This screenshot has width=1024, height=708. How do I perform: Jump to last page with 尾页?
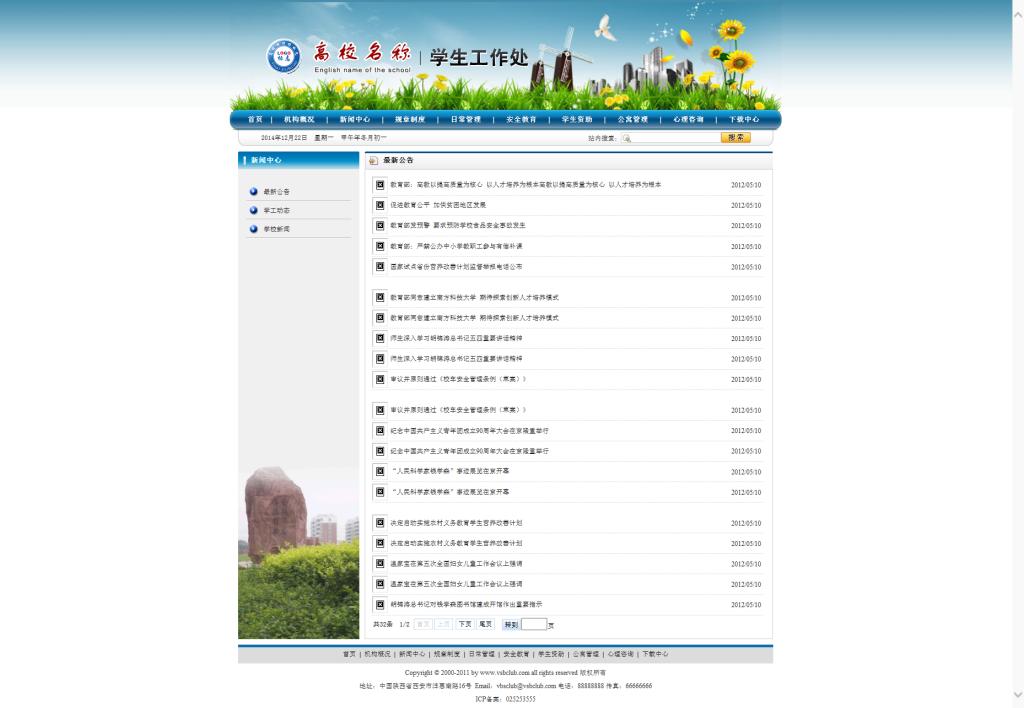coord(485,624)
